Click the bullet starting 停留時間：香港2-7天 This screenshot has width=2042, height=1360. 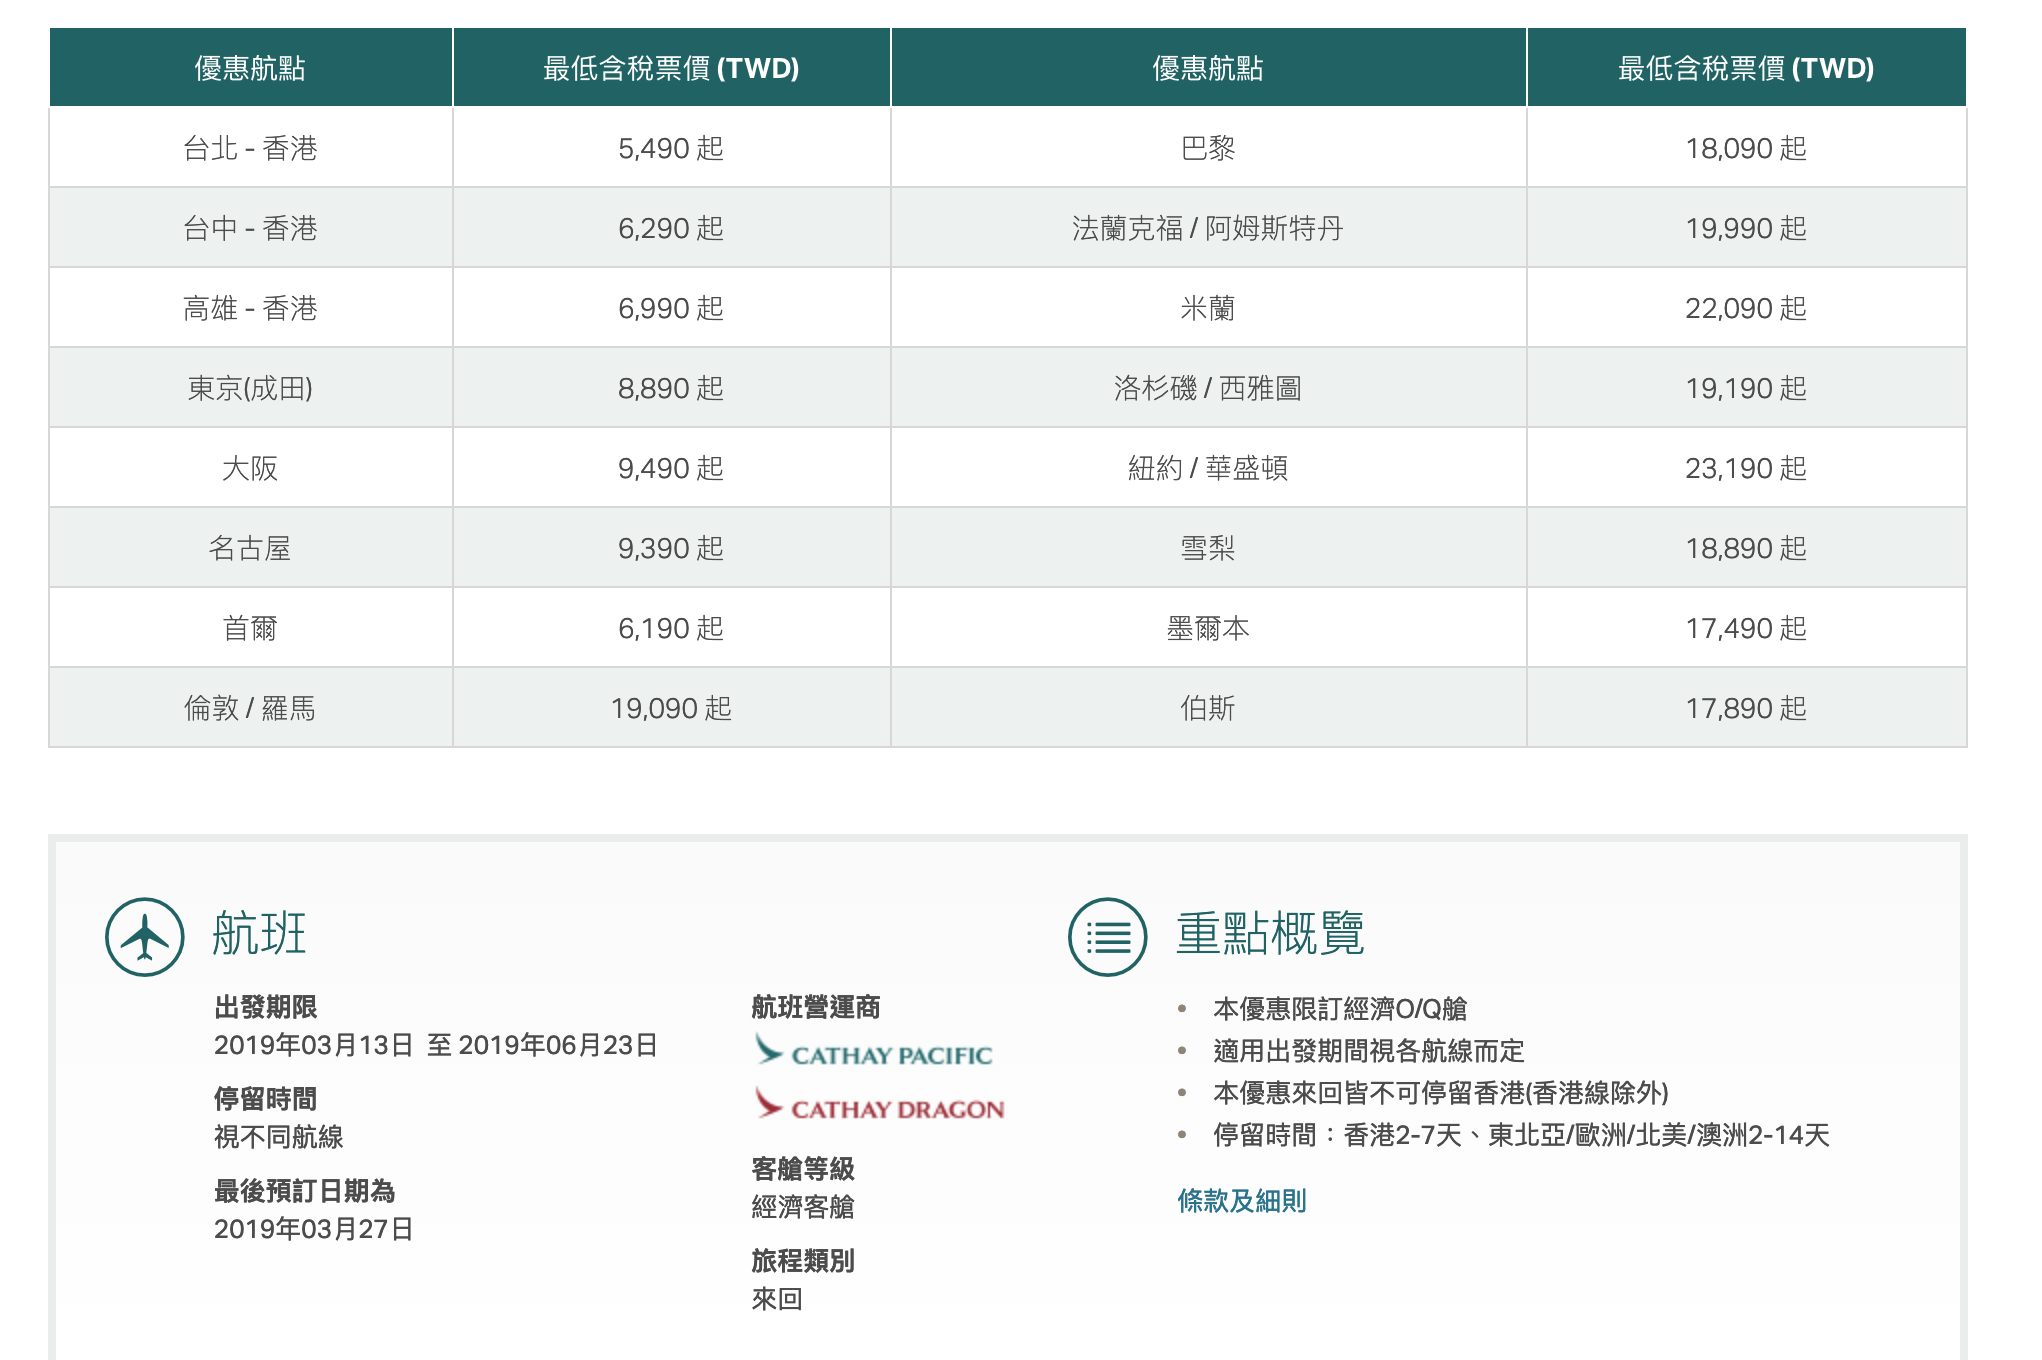coord(1521,1135)
